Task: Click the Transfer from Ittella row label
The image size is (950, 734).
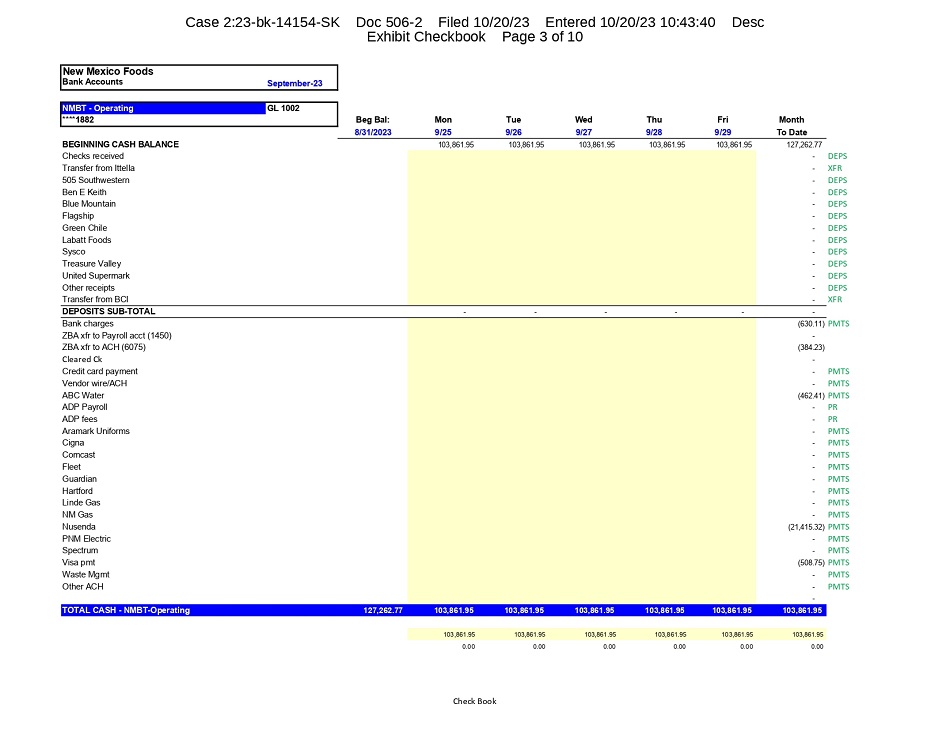Action: pyautogui.click(x=98, y=168)
